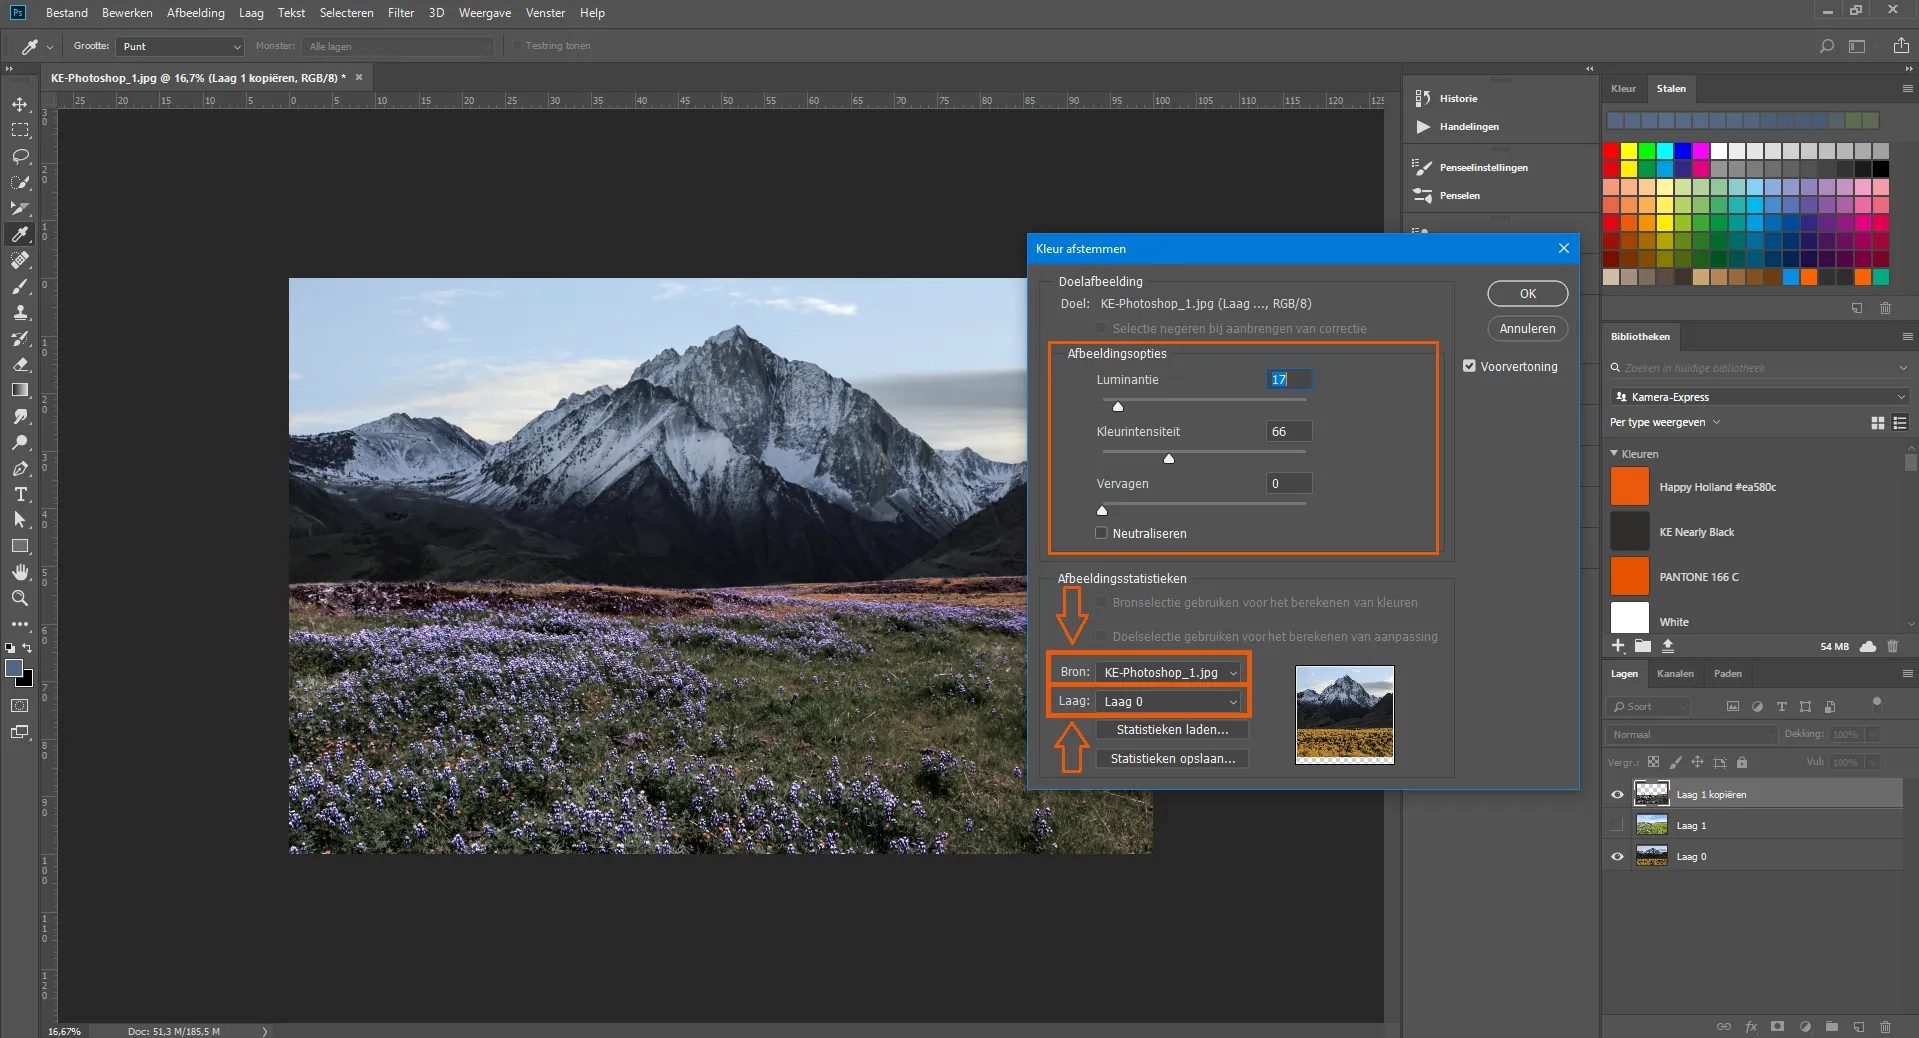The width and height of the screenshot is (1919, 1038).
Task: Enable the Neutraliseren checkbox
Action: pyautogui.click(x=1102, y=533)
